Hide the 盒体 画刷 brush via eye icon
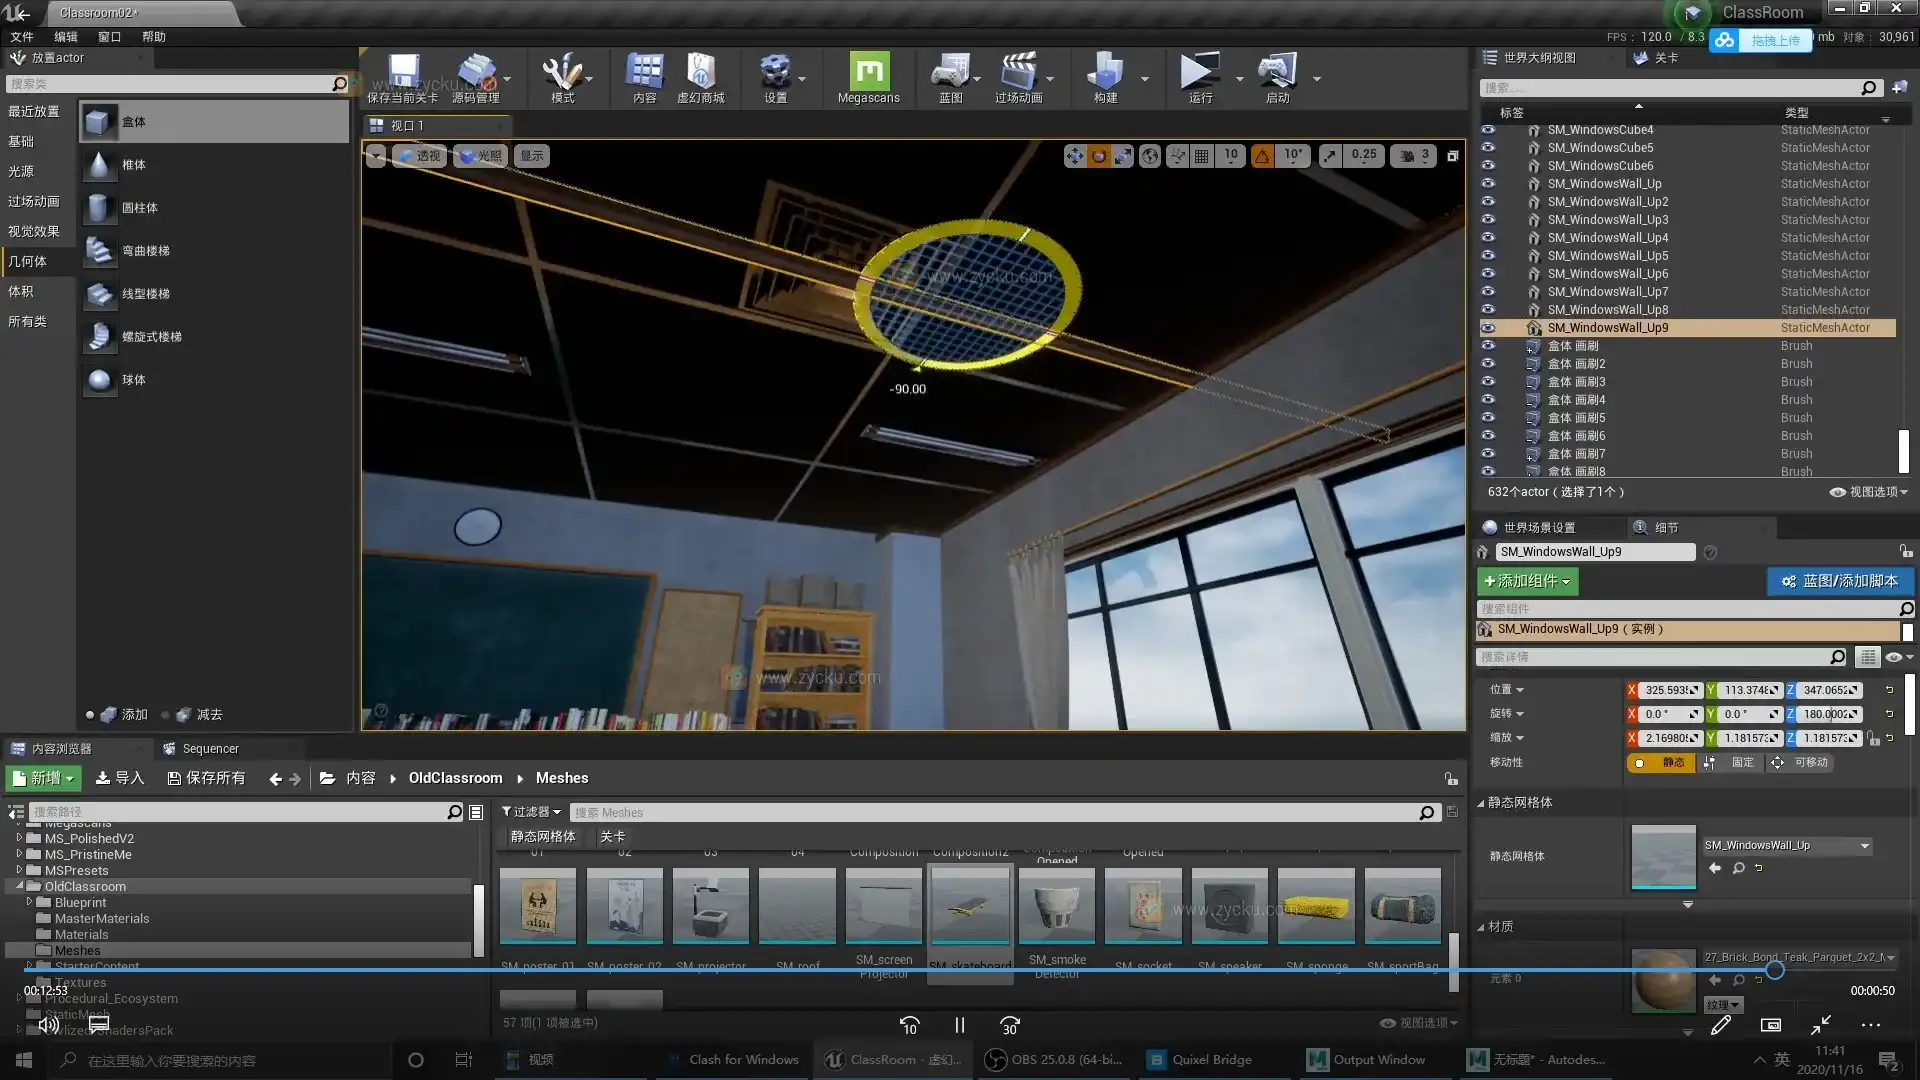1920x1080 pixels. (x=1488, y=346)
